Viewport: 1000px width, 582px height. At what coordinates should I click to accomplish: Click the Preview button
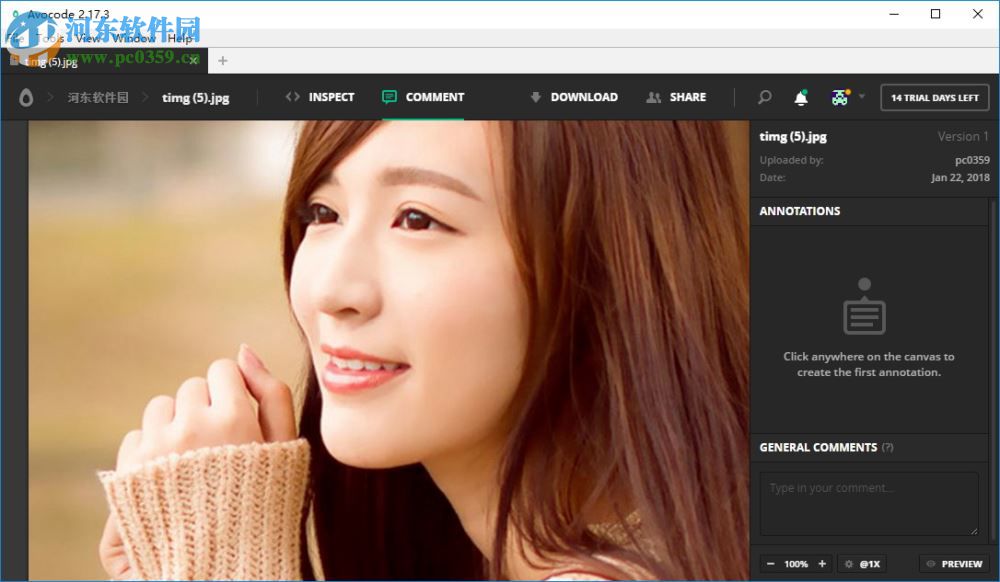tap(954, 564)
